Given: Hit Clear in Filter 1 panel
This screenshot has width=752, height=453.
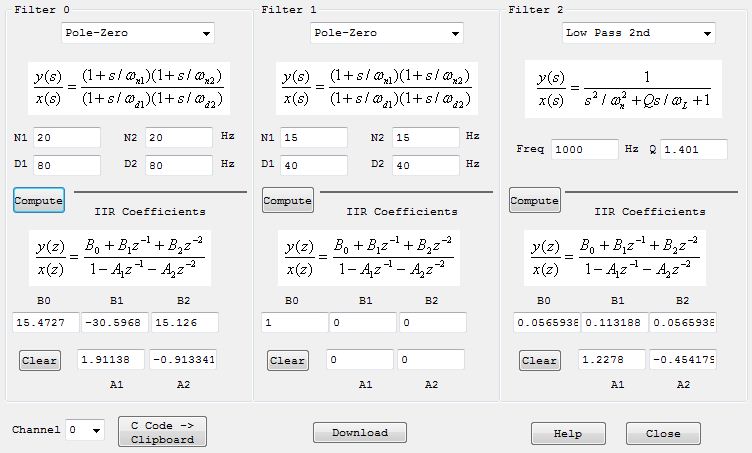Looking at the screenshot, I should click(287, 360).
